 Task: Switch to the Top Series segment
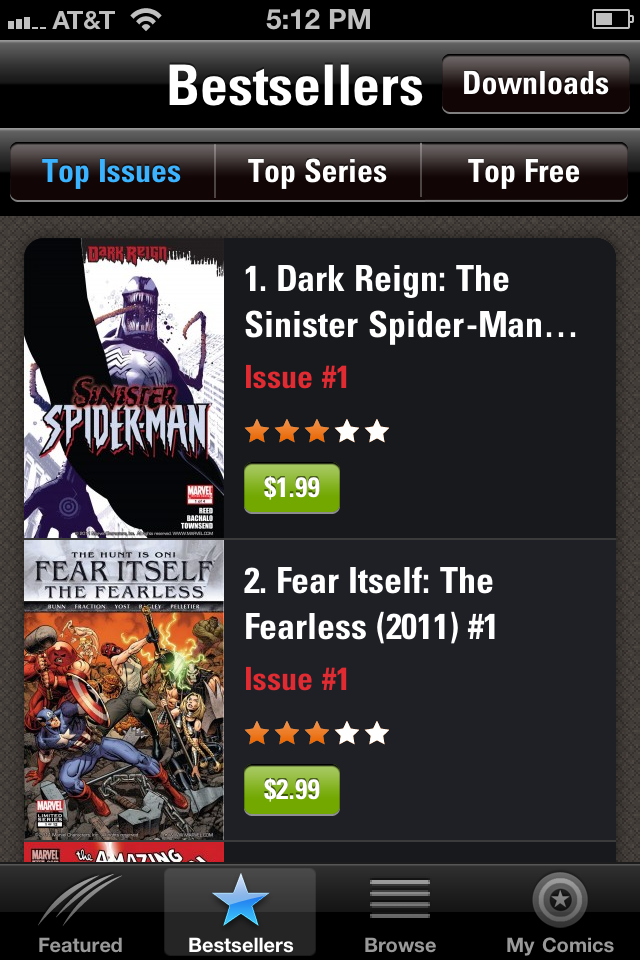pyautogui.click(x=318, y=171)
